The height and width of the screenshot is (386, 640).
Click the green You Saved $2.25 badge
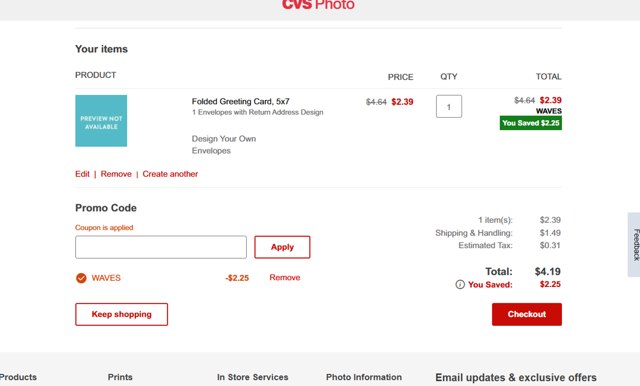[531, 123]
